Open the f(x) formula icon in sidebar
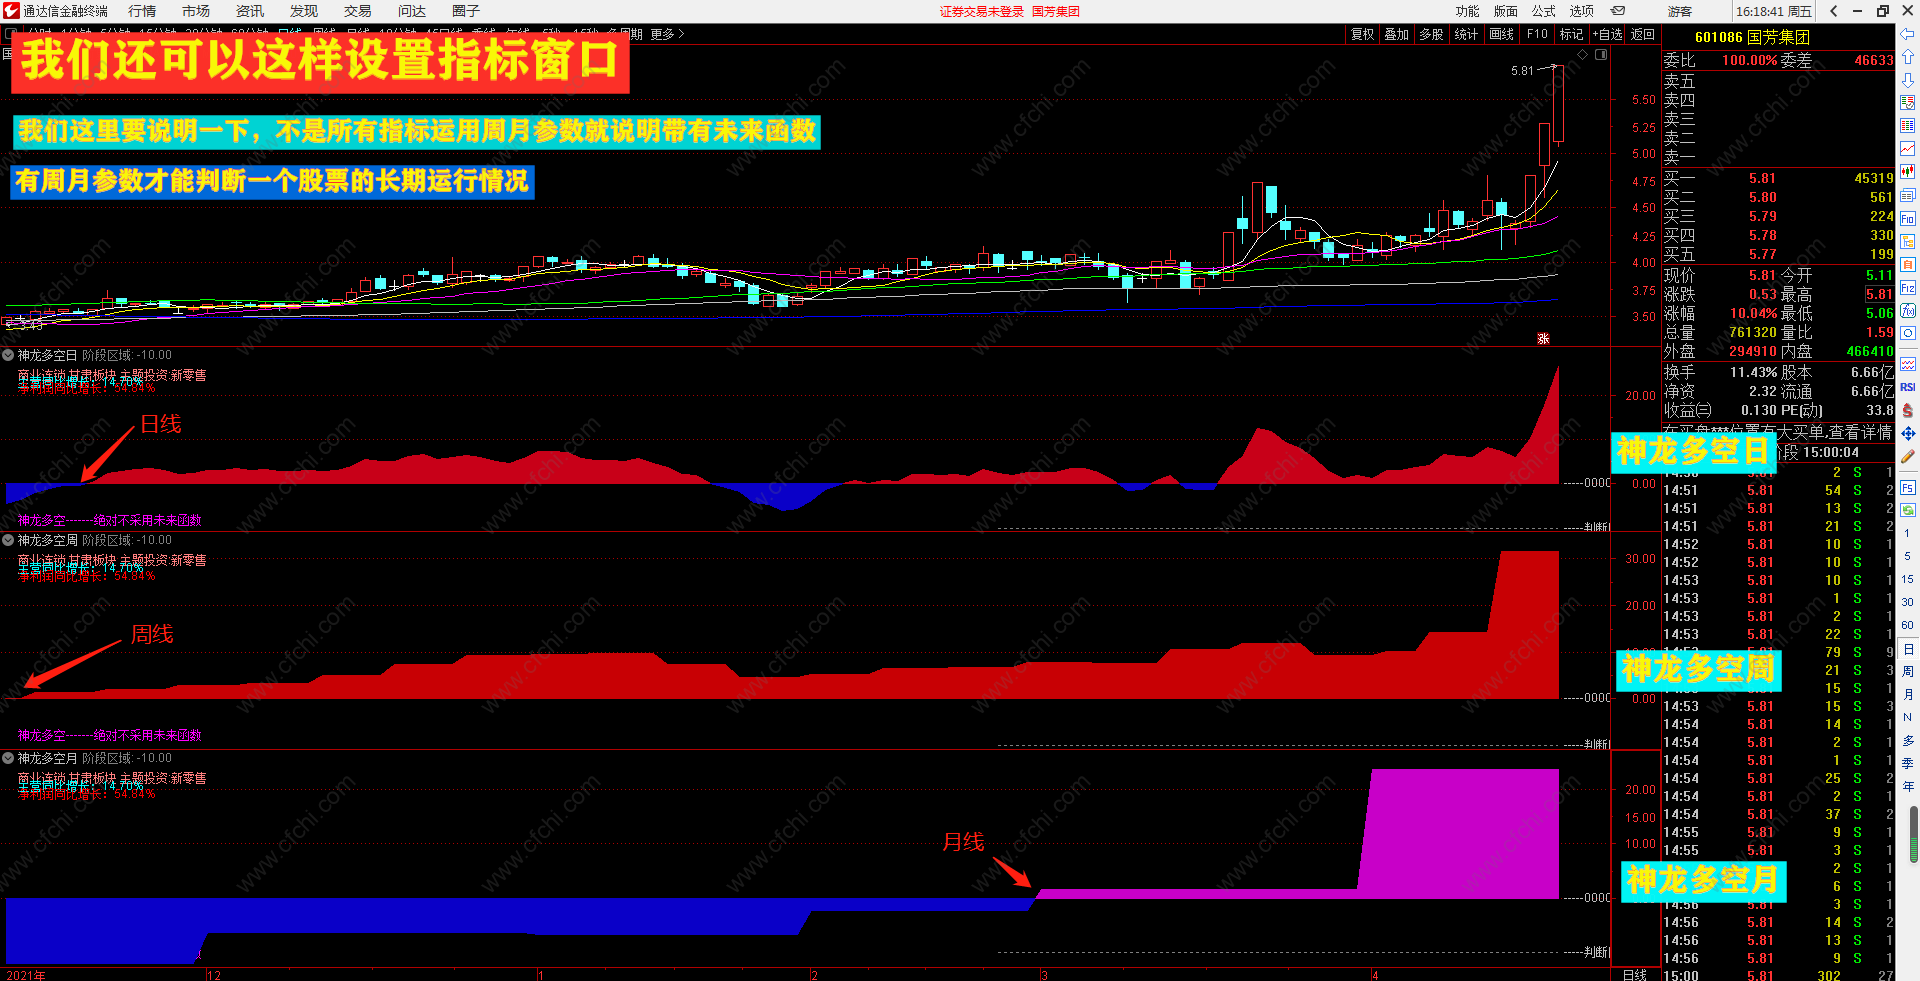Image resolution: width=1920 pixels, height=981 pixels. coord(1907,311)
